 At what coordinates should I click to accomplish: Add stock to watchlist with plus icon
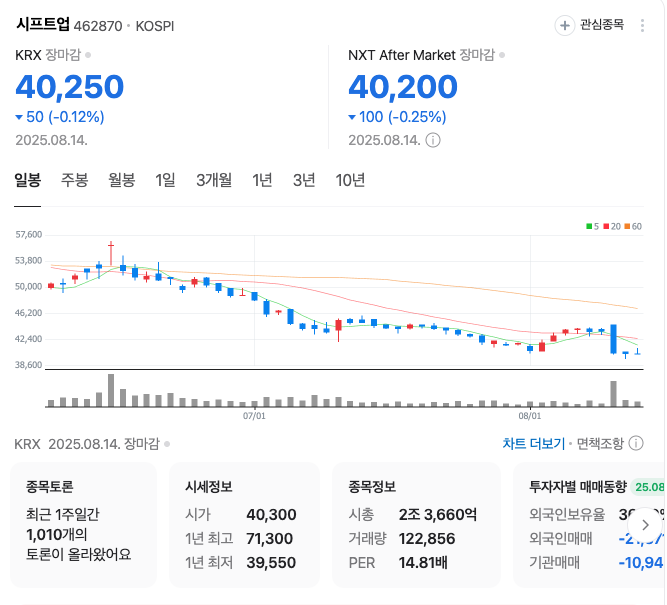pos(564,26)
